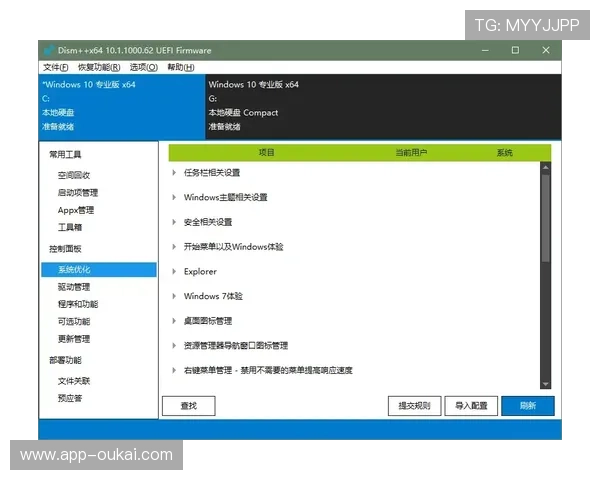Open the 恢复功能(R) menu
The width and height of the screenshot is (600, 480).
99,67
